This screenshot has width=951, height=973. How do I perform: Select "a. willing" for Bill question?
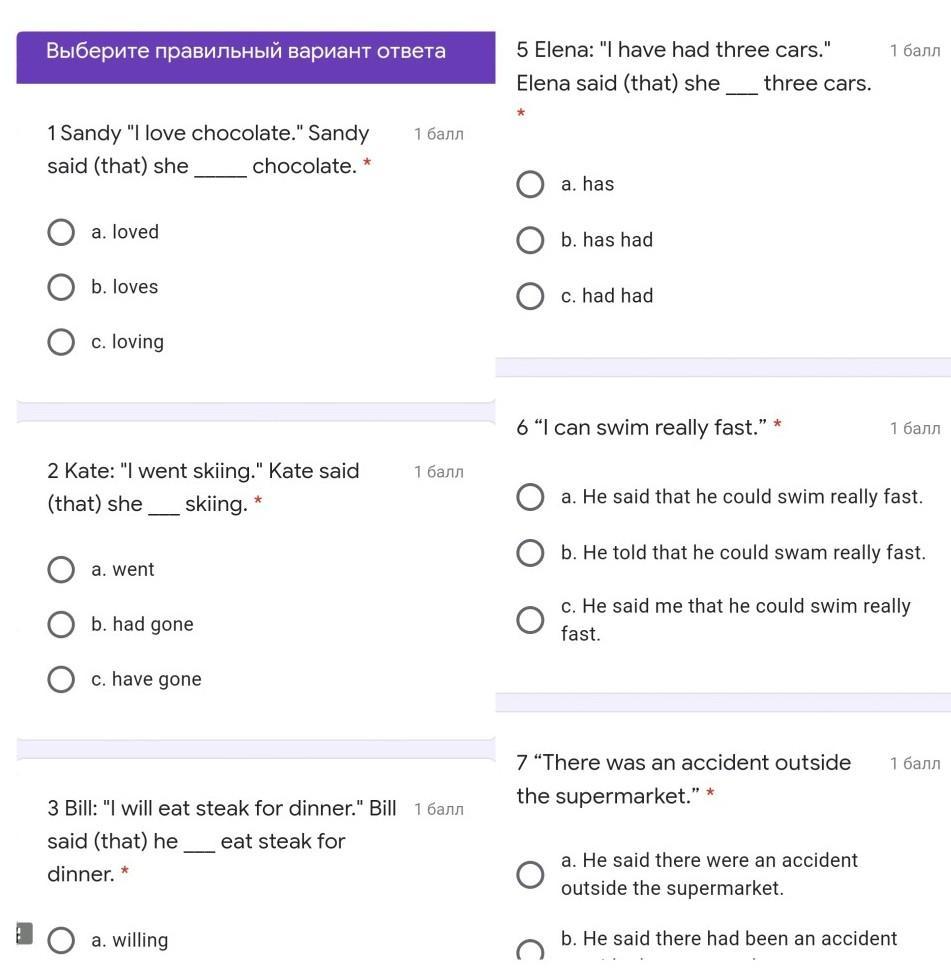[61, 941]
